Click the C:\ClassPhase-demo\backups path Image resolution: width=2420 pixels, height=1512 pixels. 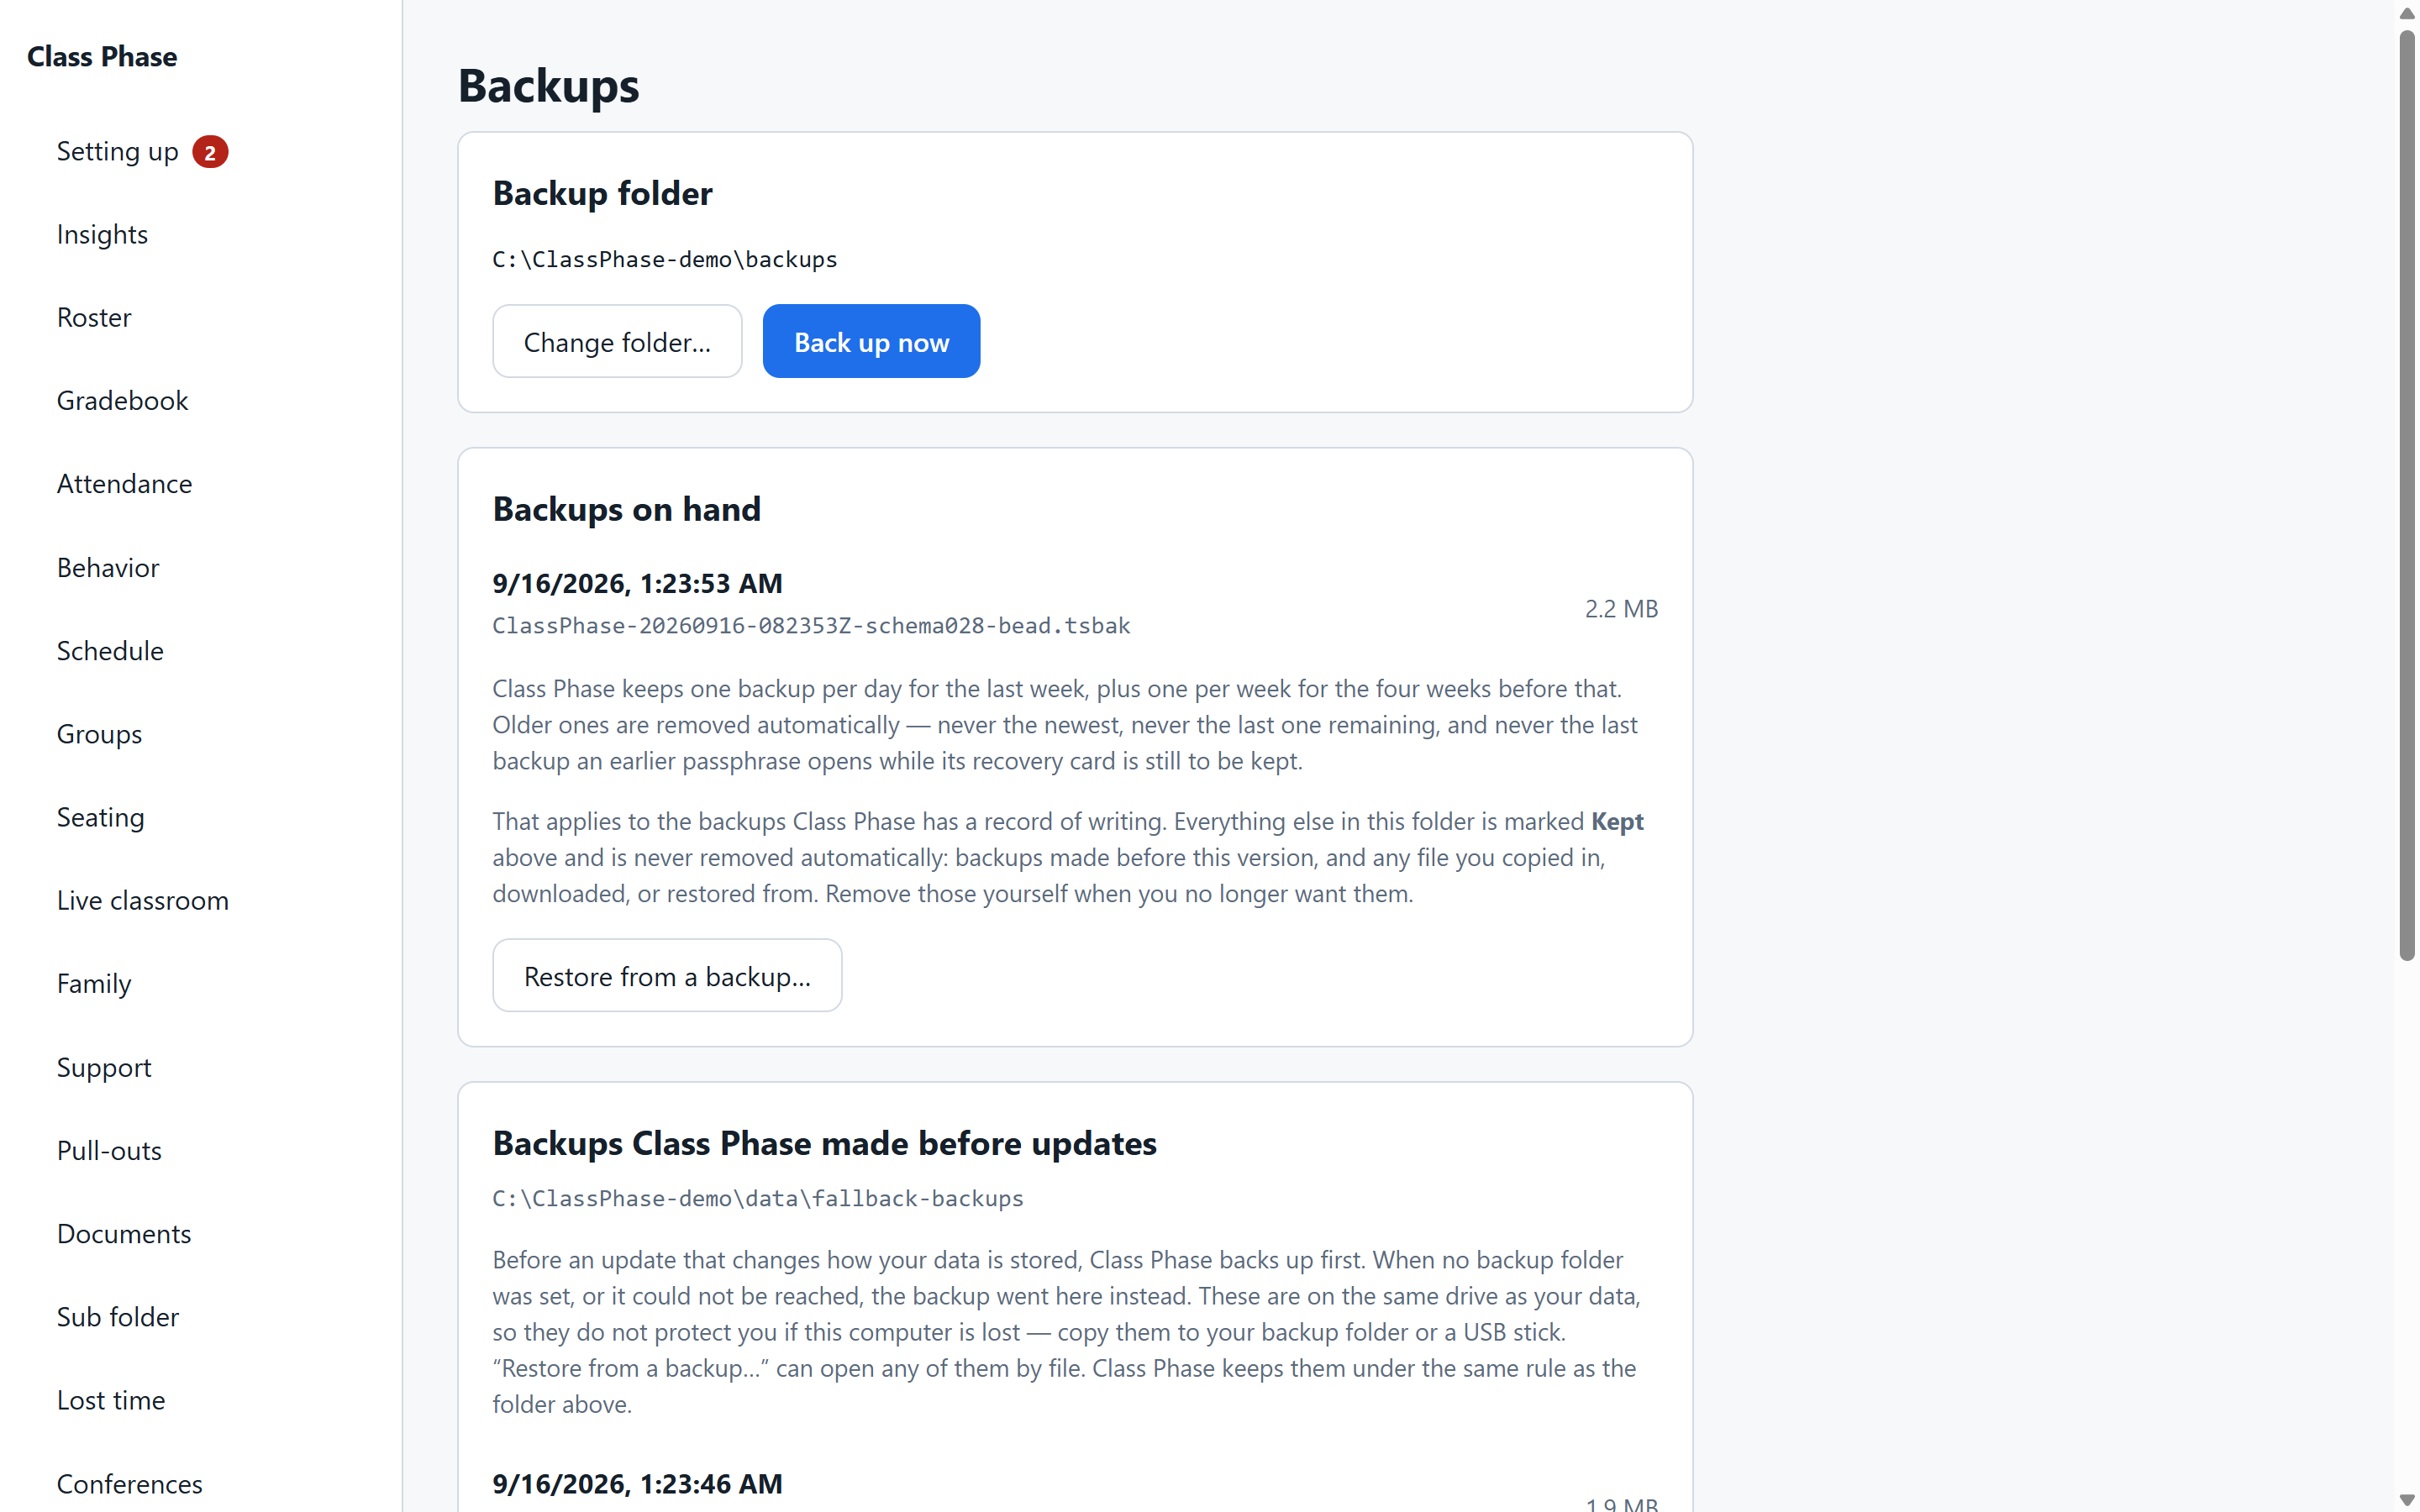point(664,260)
